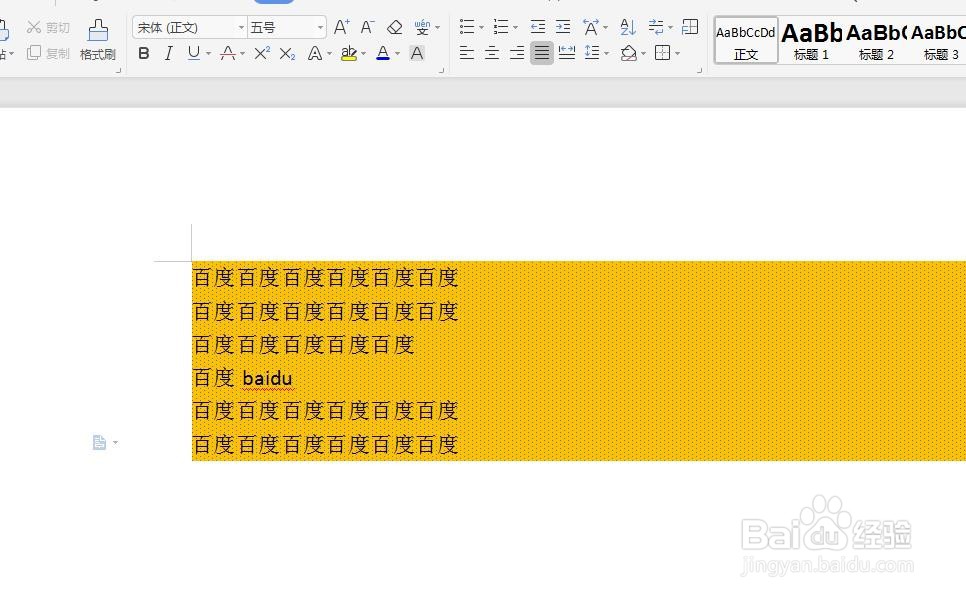This screenshot has height=598, width=966.
Task: Apply the blue font color A
Action: [x=383, y=54]
